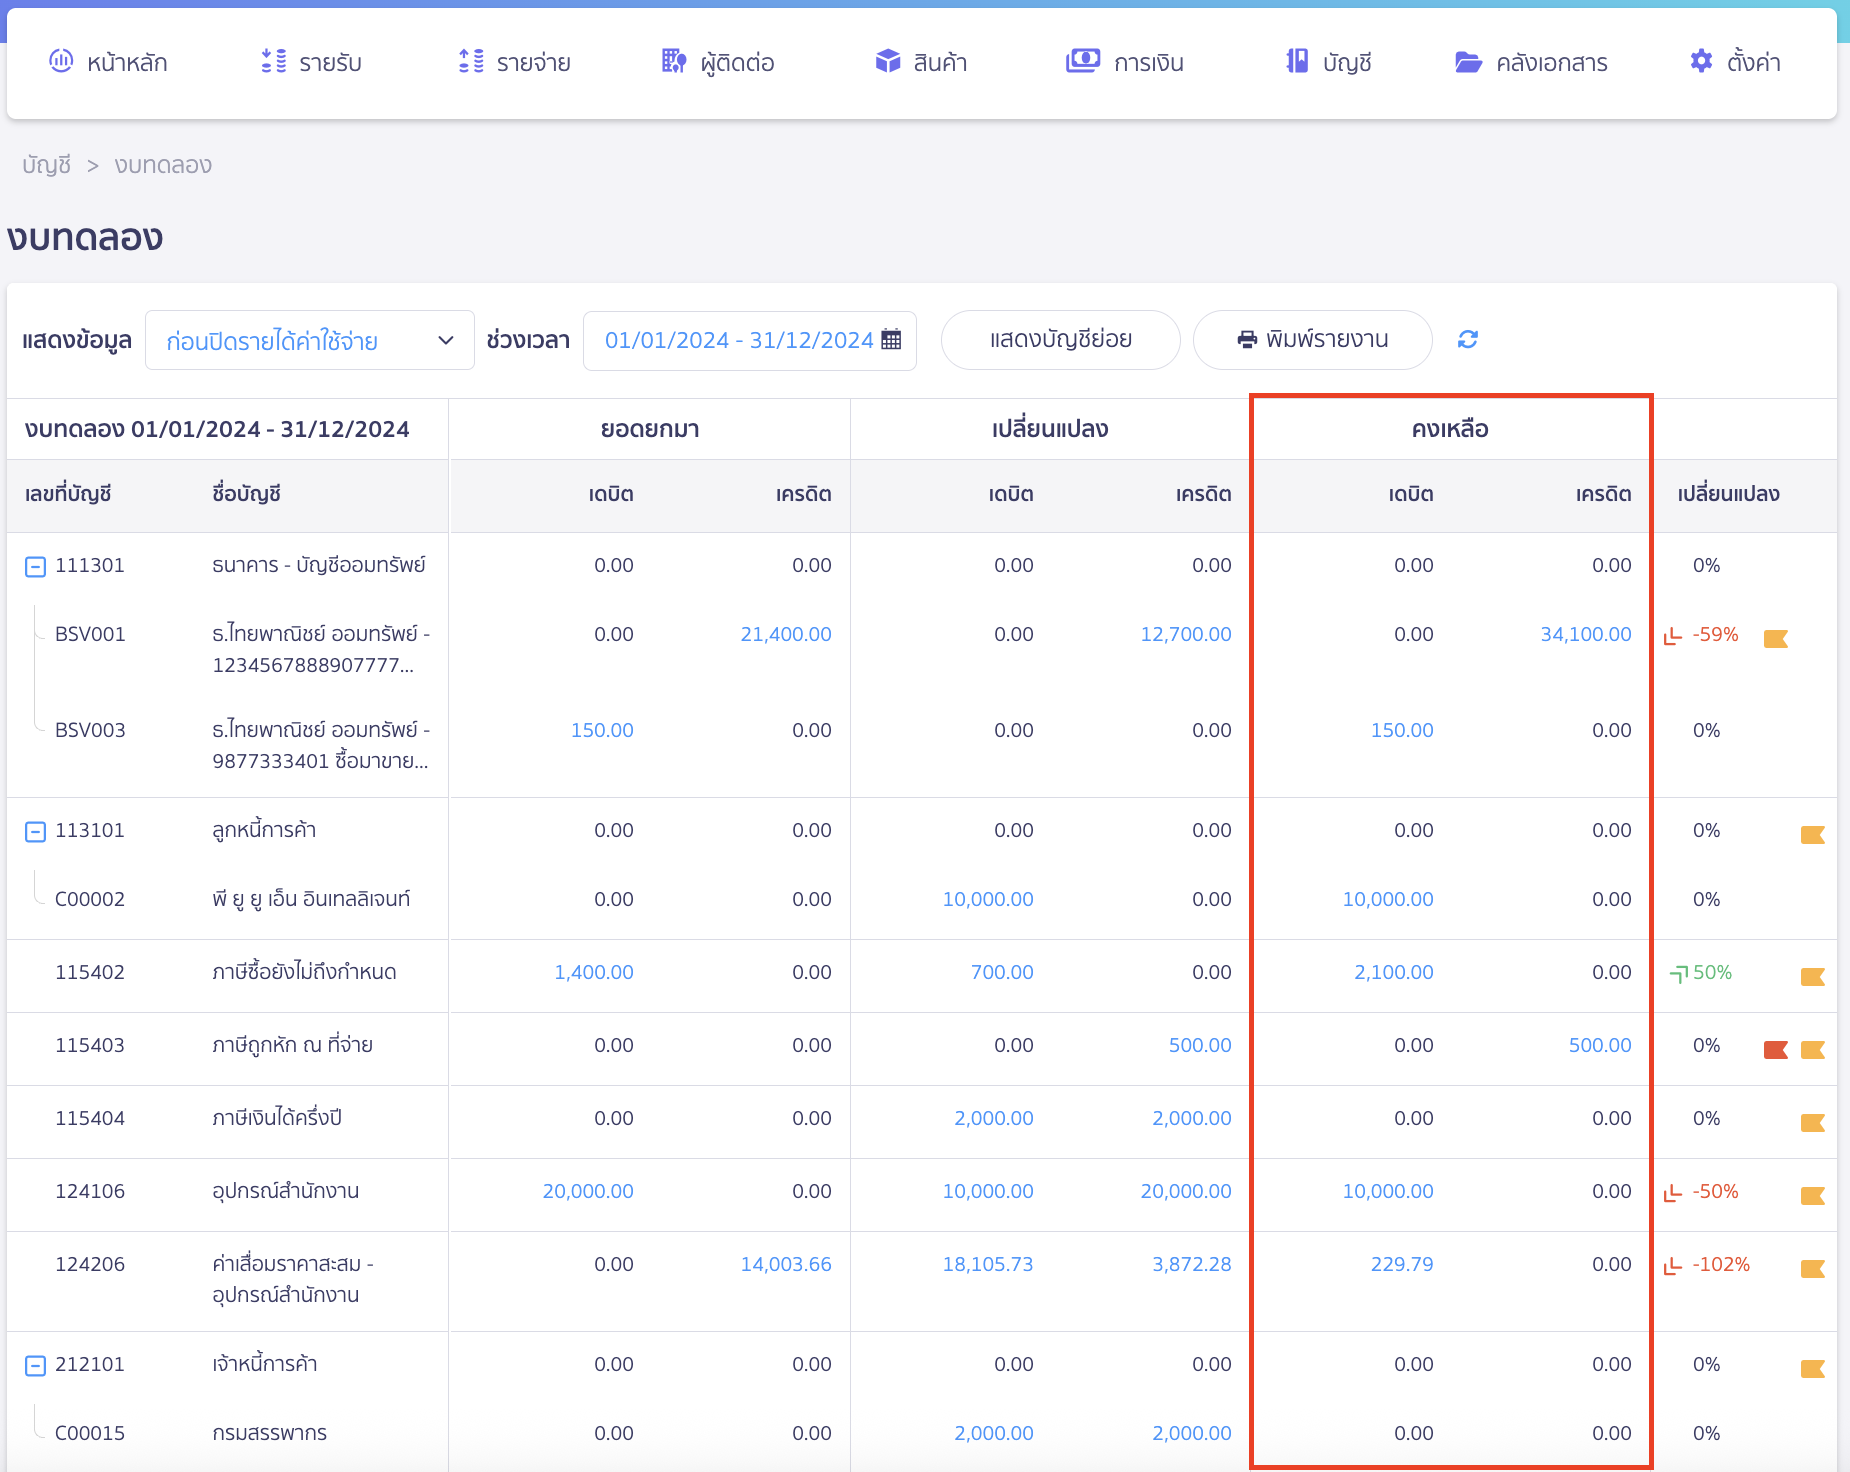This screenshot has width=1850, height=1472.
Task: Click the พิมพ์รายงาน print report button
Action: tap(1312, 340)
